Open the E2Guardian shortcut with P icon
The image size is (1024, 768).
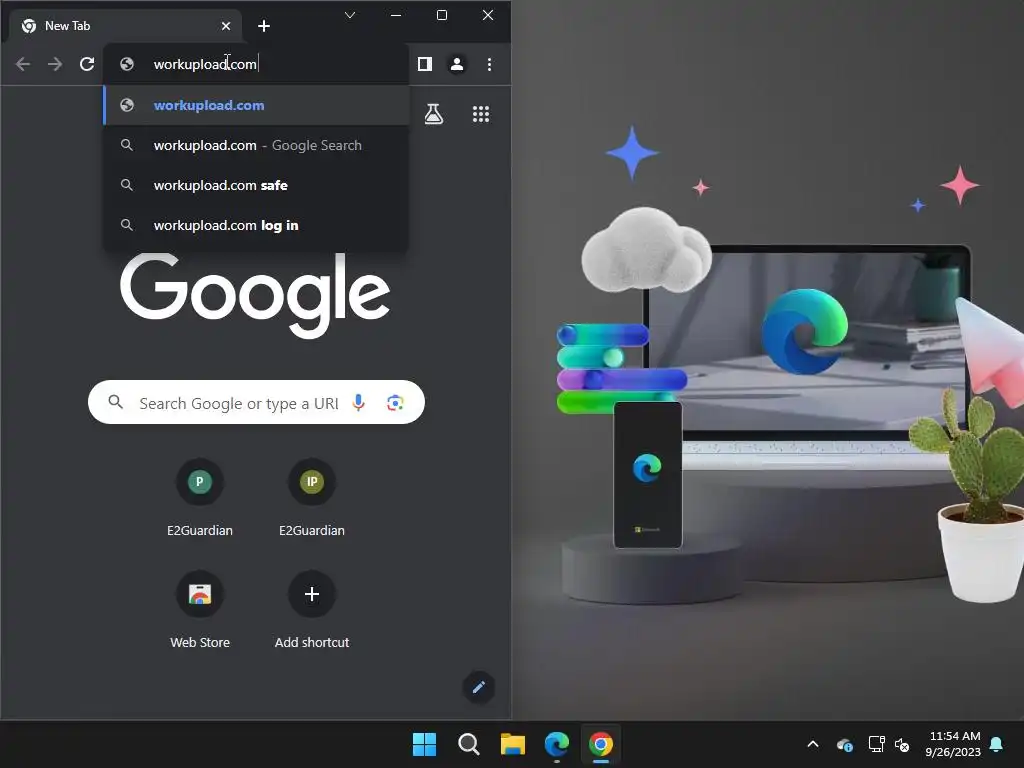(x=200, y=497)
